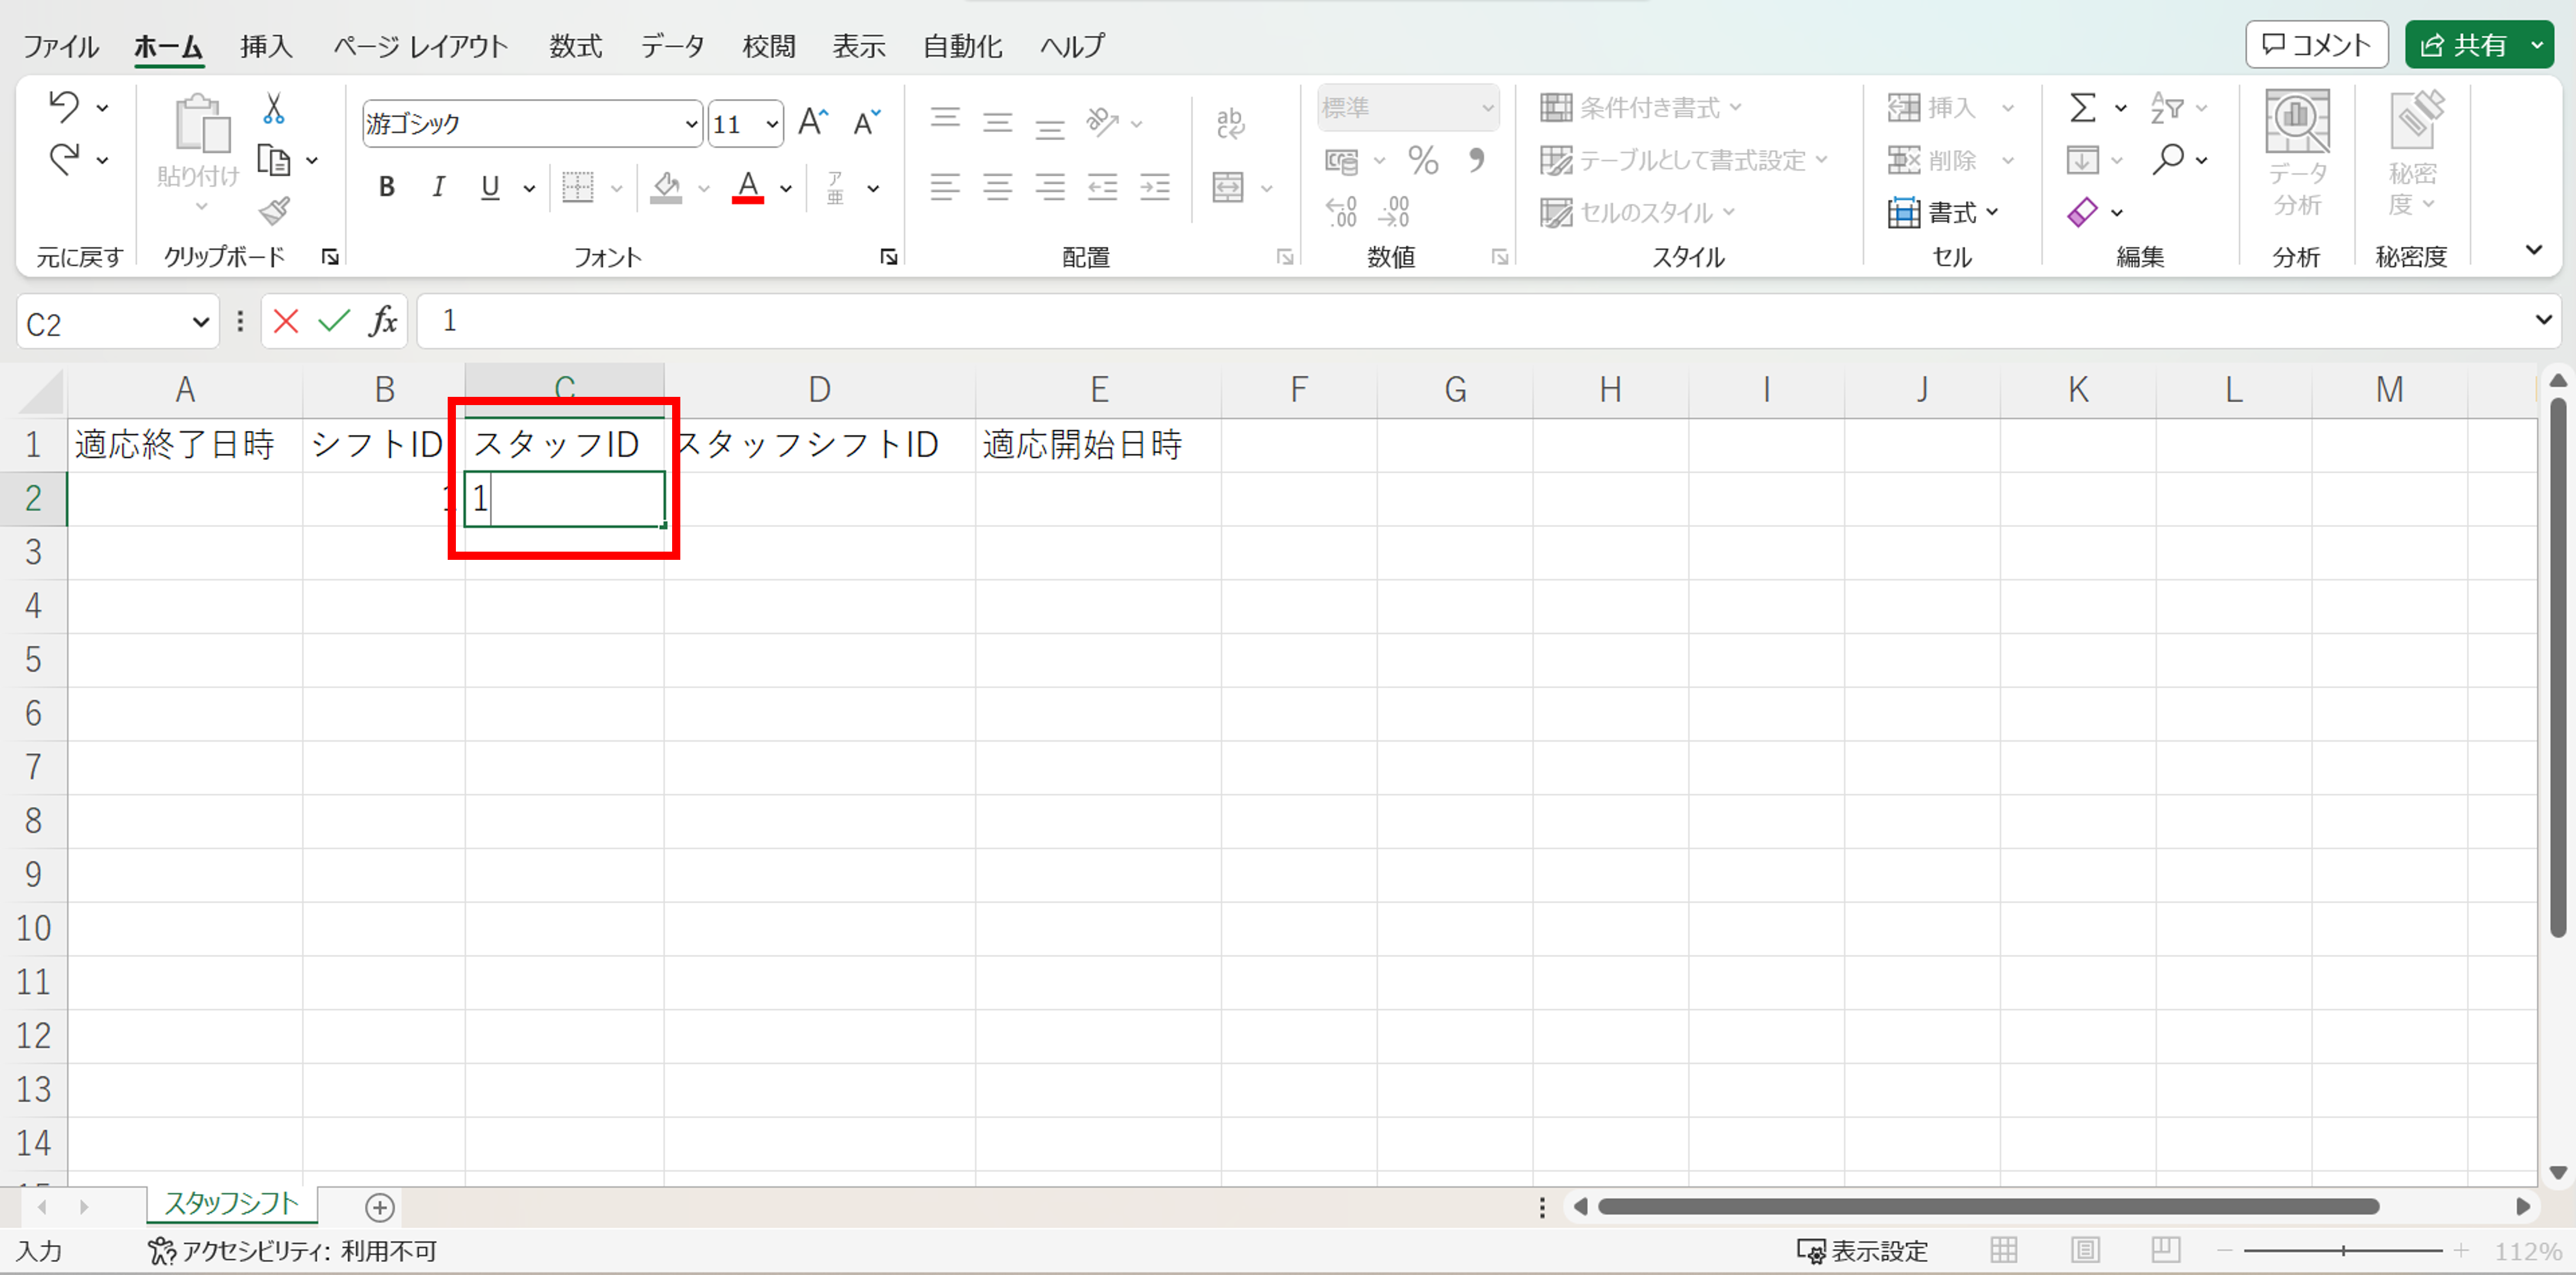Switch to the 数式 tab
Screen dimensions: 2576x1275
click(x=576, y=46)
